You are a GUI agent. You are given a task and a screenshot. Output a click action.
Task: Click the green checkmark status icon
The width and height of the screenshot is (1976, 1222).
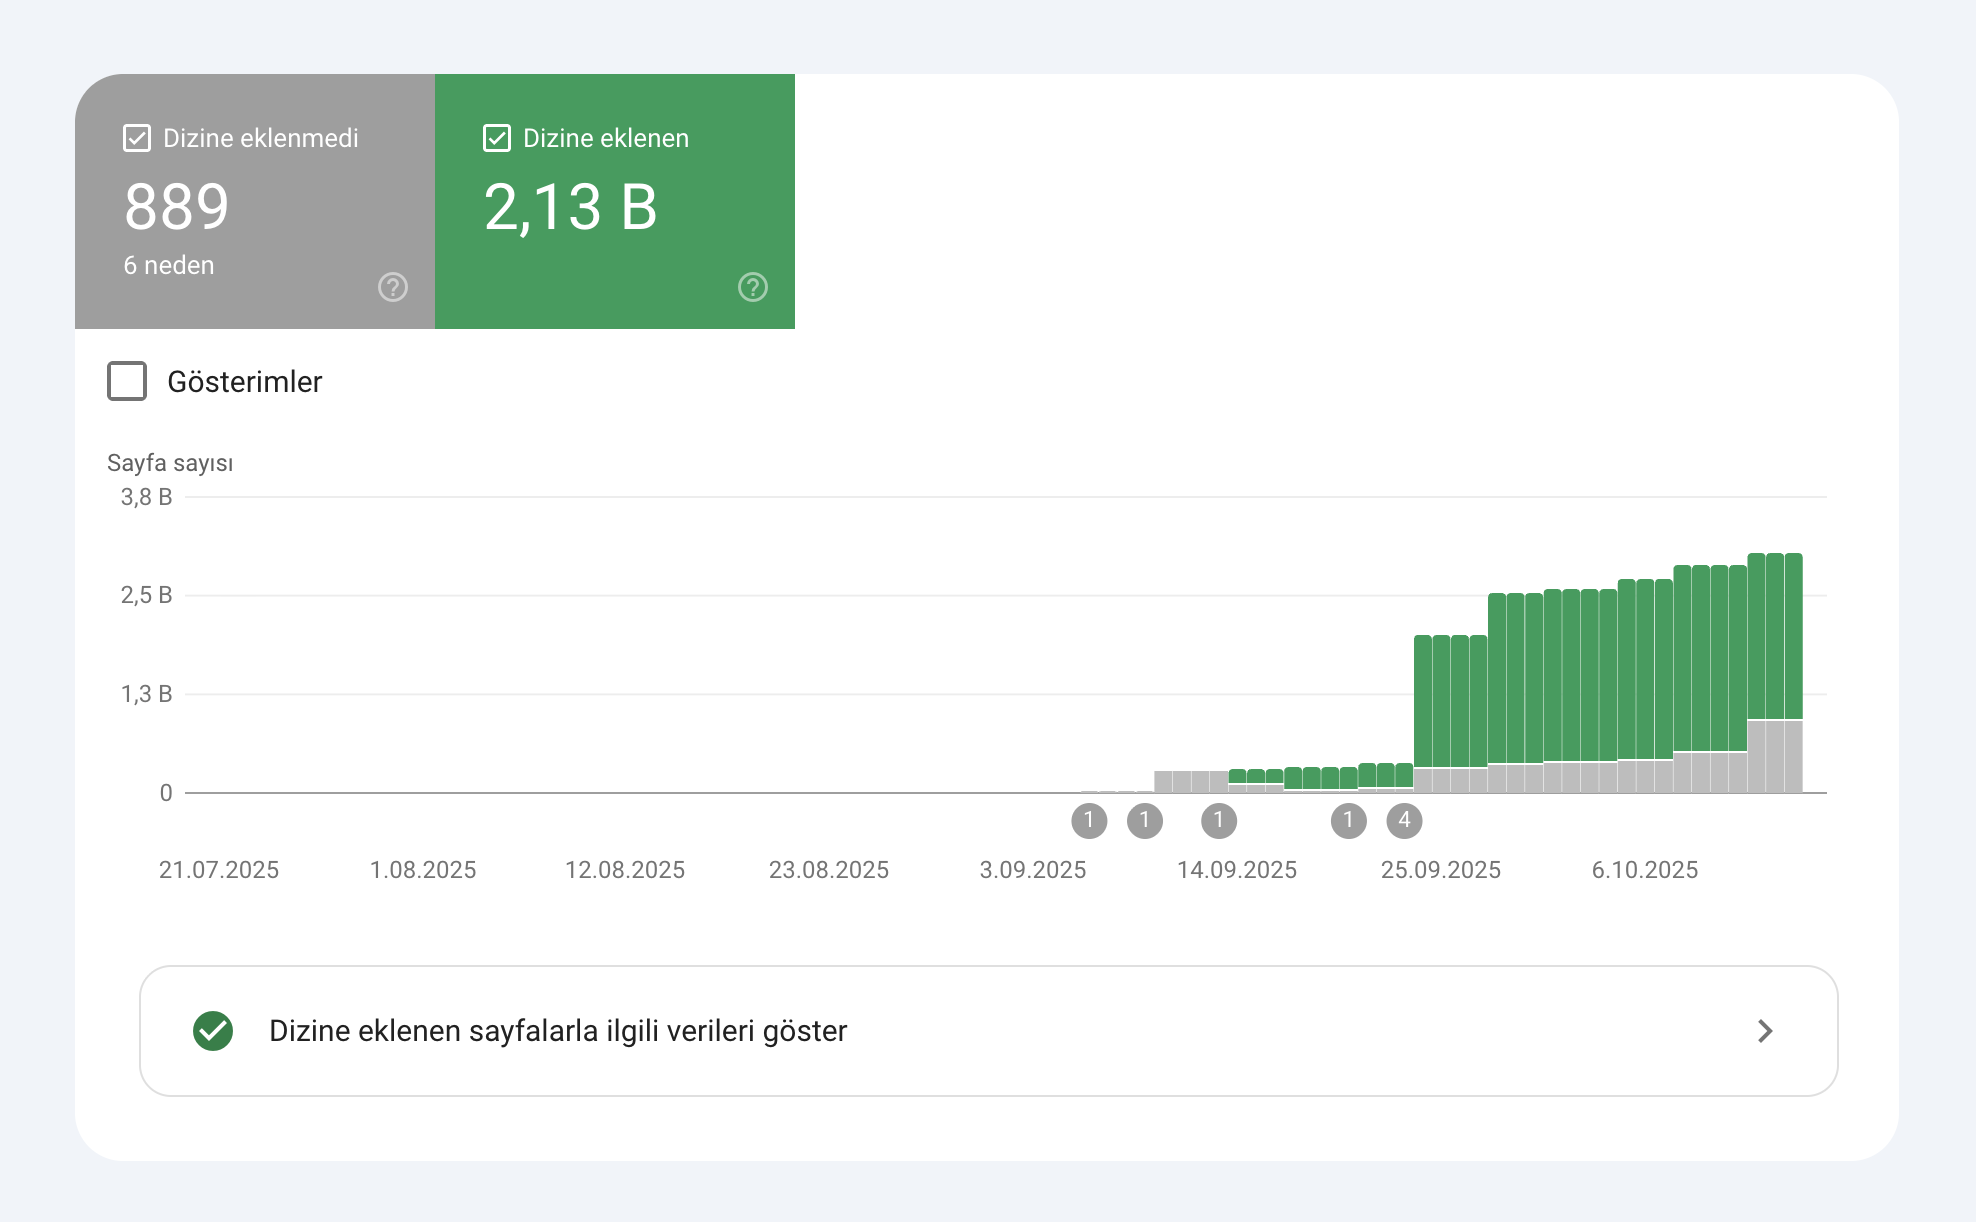(213, 1031)
